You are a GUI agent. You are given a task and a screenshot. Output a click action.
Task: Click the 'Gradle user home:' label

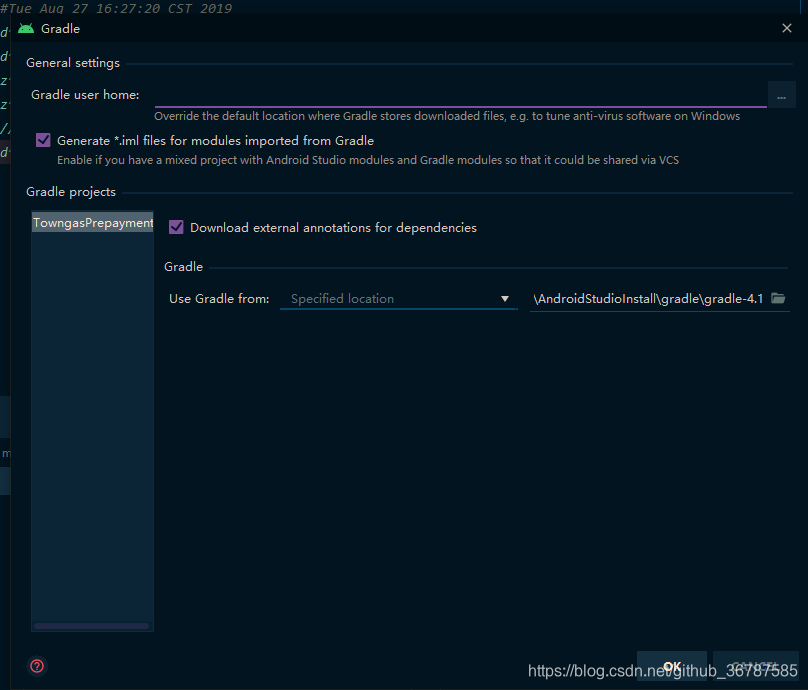[x=85, y=95]
